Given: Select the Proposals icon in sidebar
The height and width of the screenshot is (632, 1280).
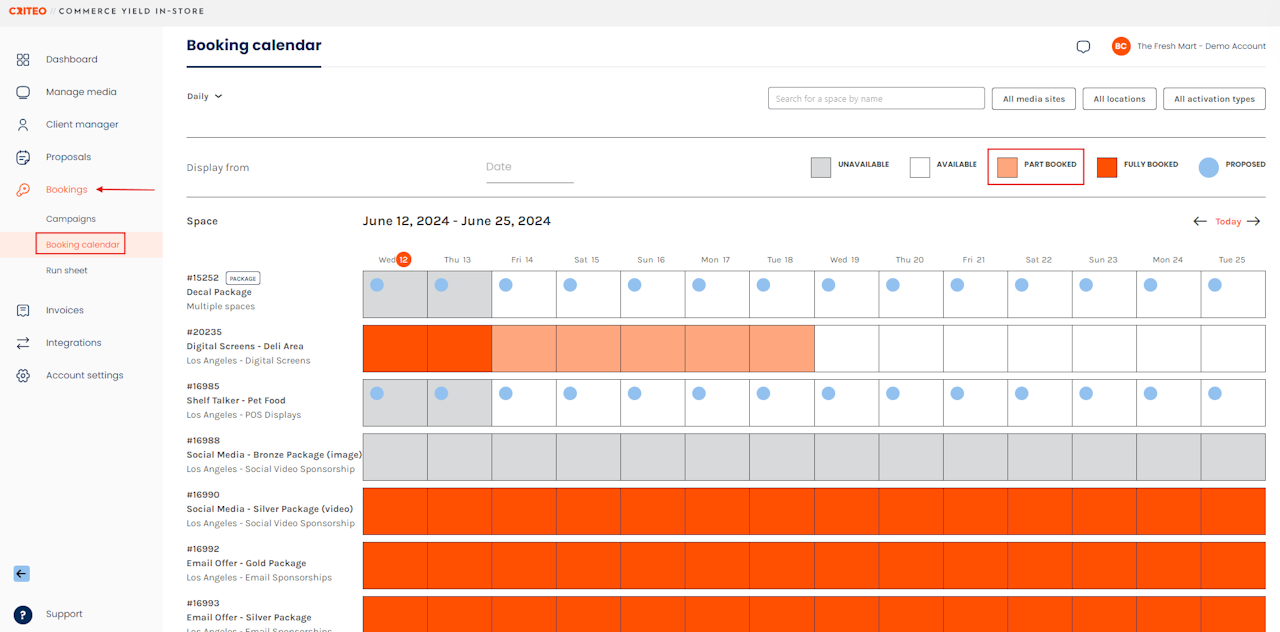Looking at the screenshot, I should [x=23, y=157].
